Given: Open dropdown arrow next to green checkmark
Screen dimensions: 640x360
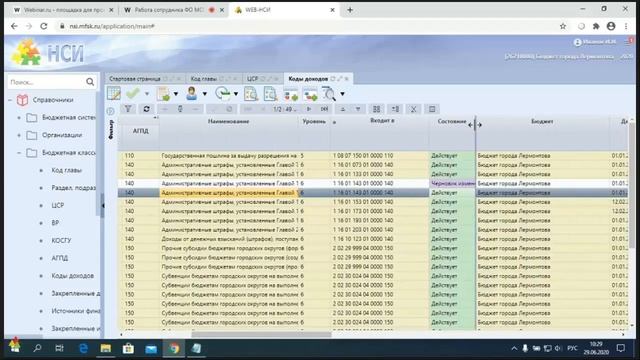Looking at the screenshot, I should click(x=147, y=94).
